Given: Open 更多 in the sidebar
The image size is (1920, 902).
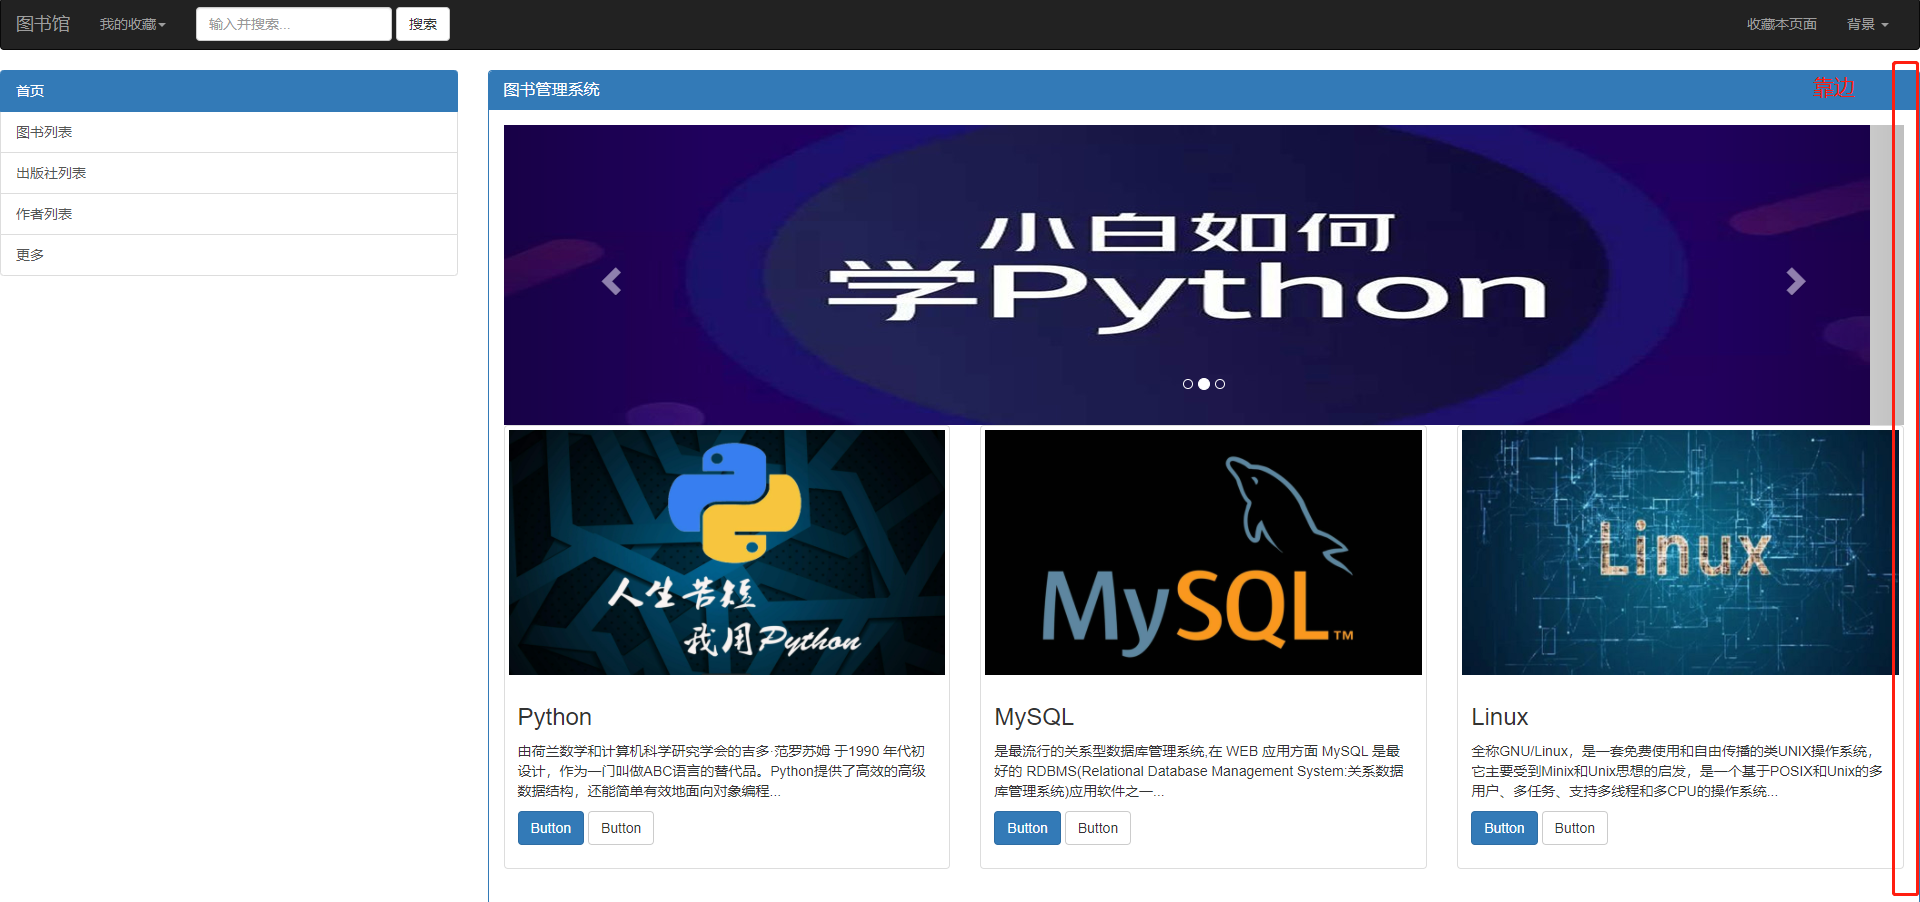Looking at the screenshot, I should (229, 255).
